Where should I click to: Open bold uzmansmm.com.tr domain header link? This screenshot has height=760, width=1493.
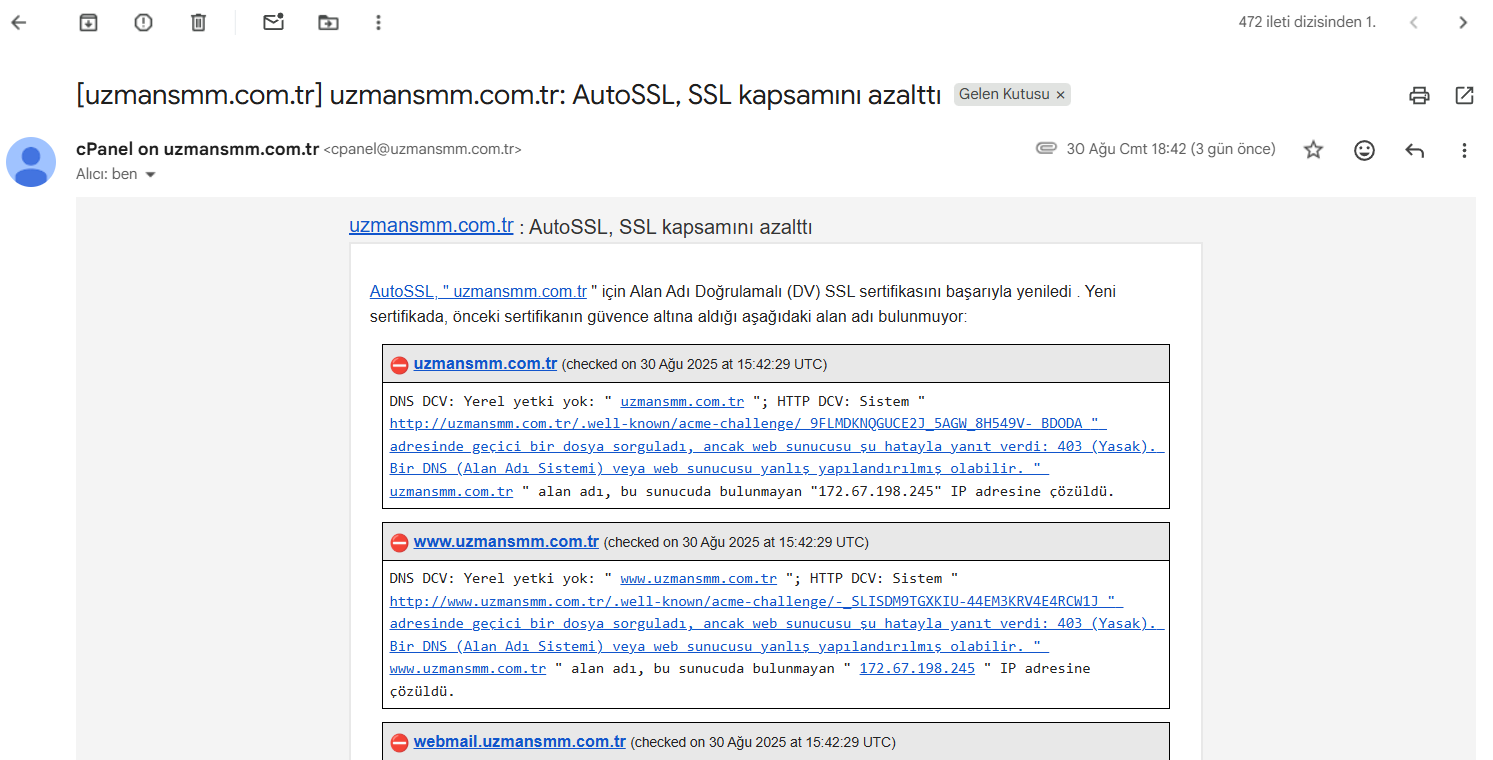[485, 363]
